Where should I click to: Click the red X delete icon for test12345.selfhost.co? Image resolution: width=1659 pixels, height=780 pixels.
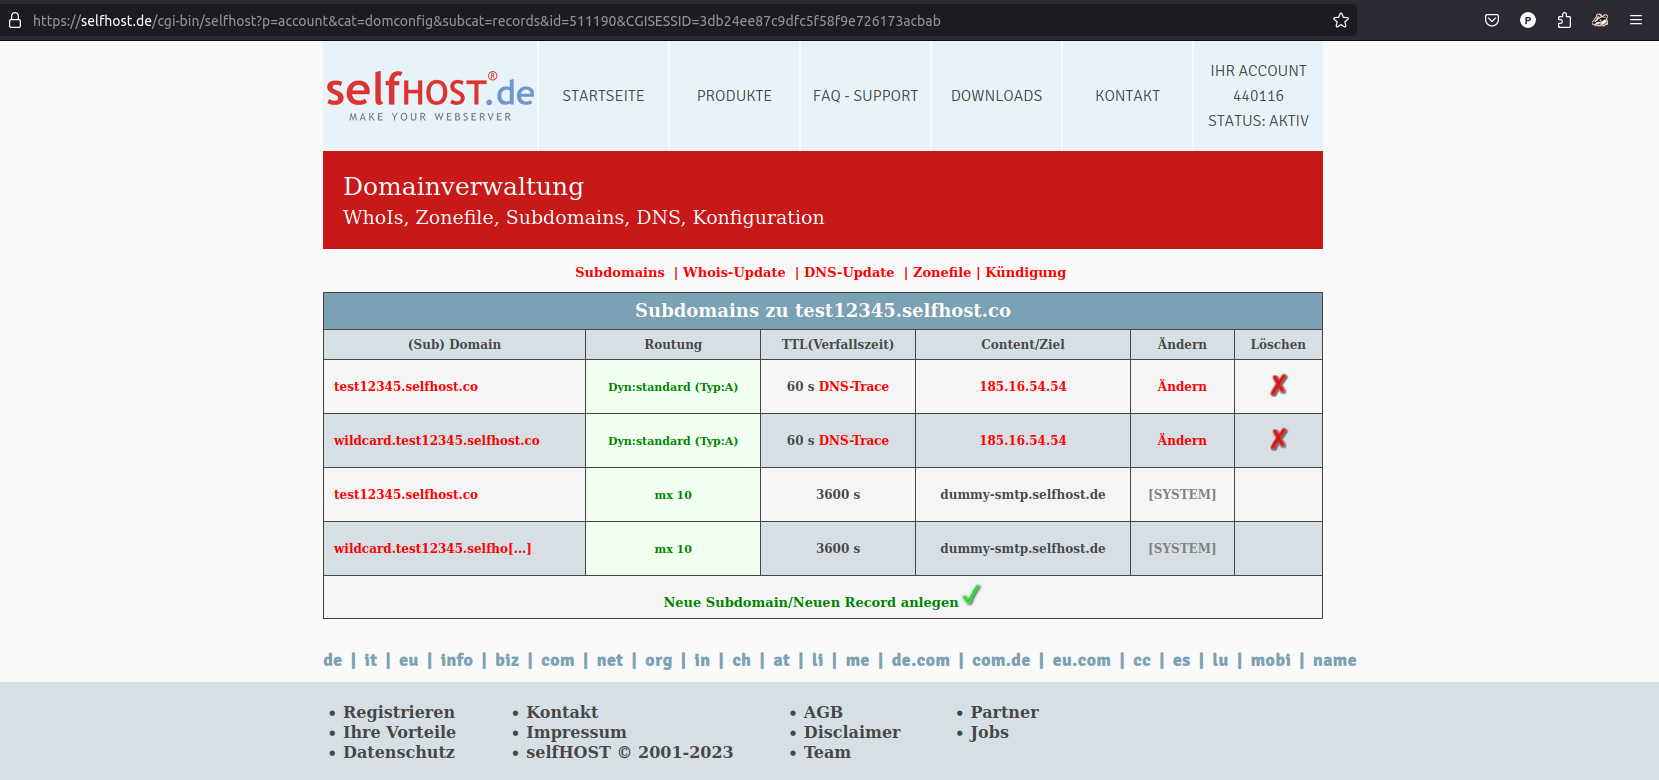tap(1278, 386)
